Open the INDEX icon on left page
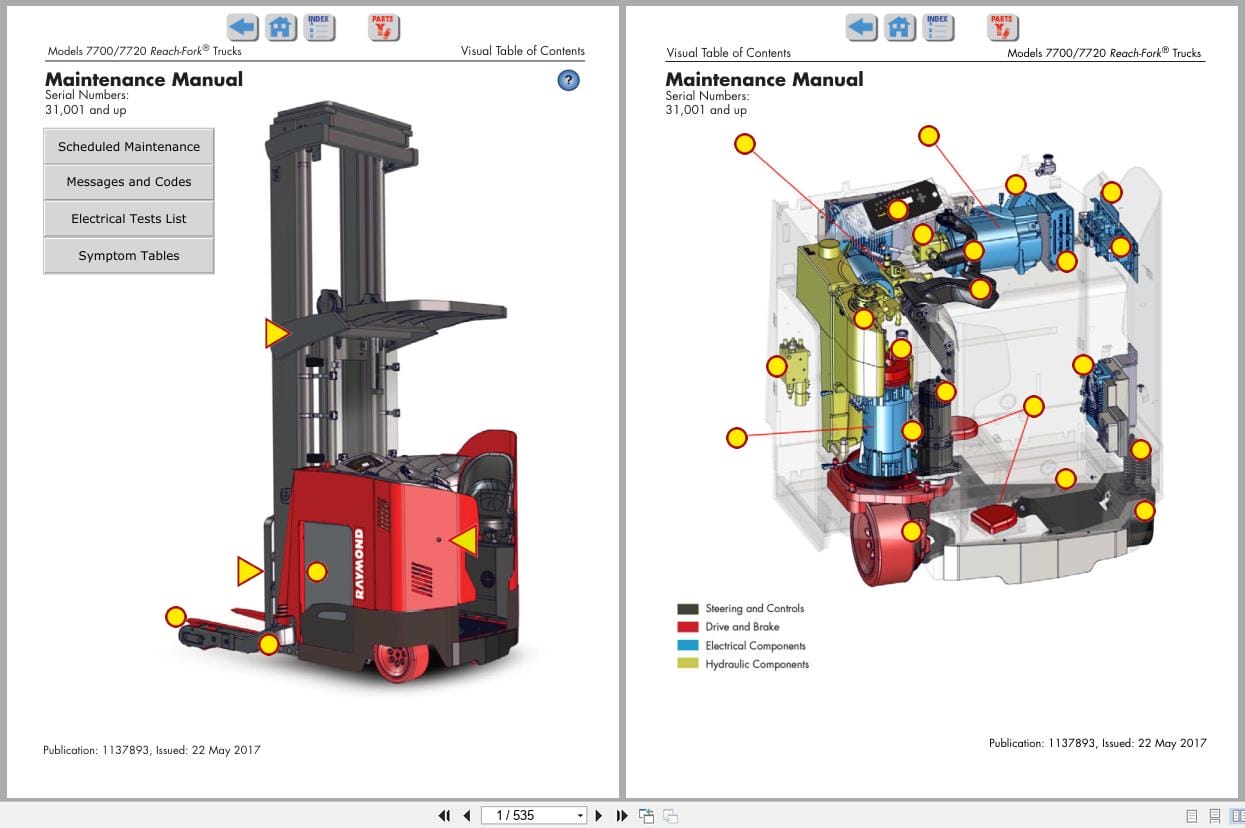 (319, 28)
